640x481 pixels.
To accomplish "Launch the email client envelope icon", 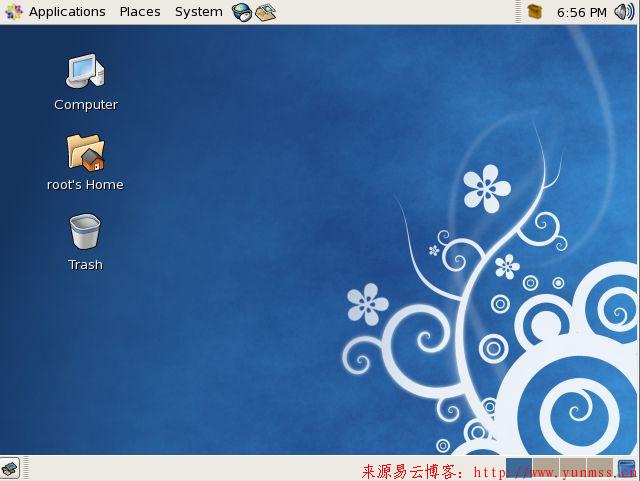I will pyautogui.click(x=266, y=12).
